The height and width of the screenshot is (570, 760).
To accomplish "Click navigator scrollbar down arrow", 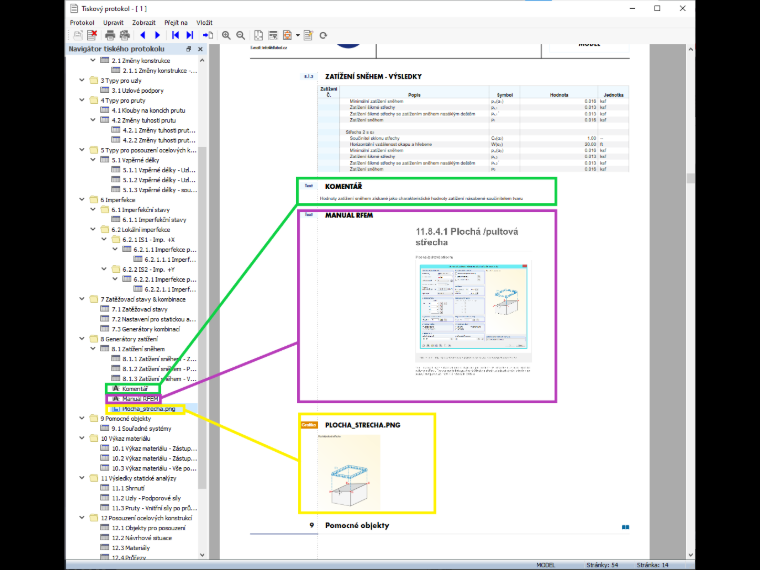I will (x=202, y=555).
